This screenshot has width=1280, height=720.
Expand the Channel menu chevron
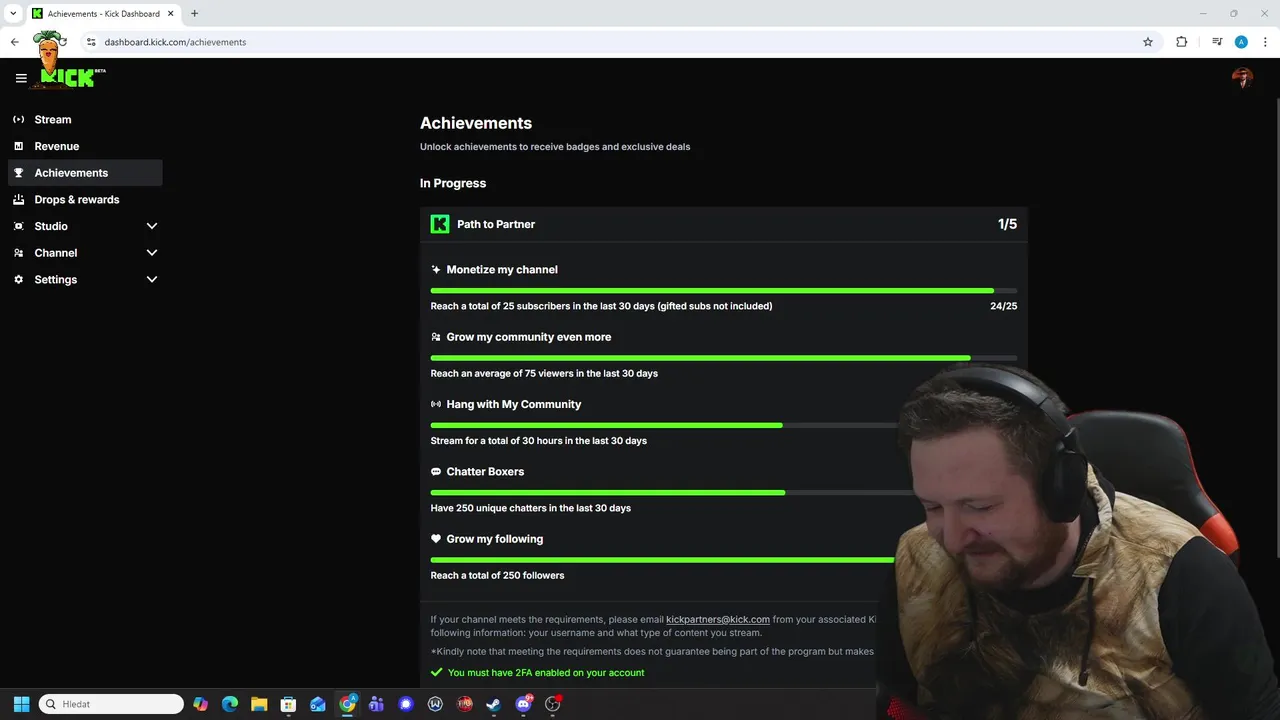tap(152, 253)
